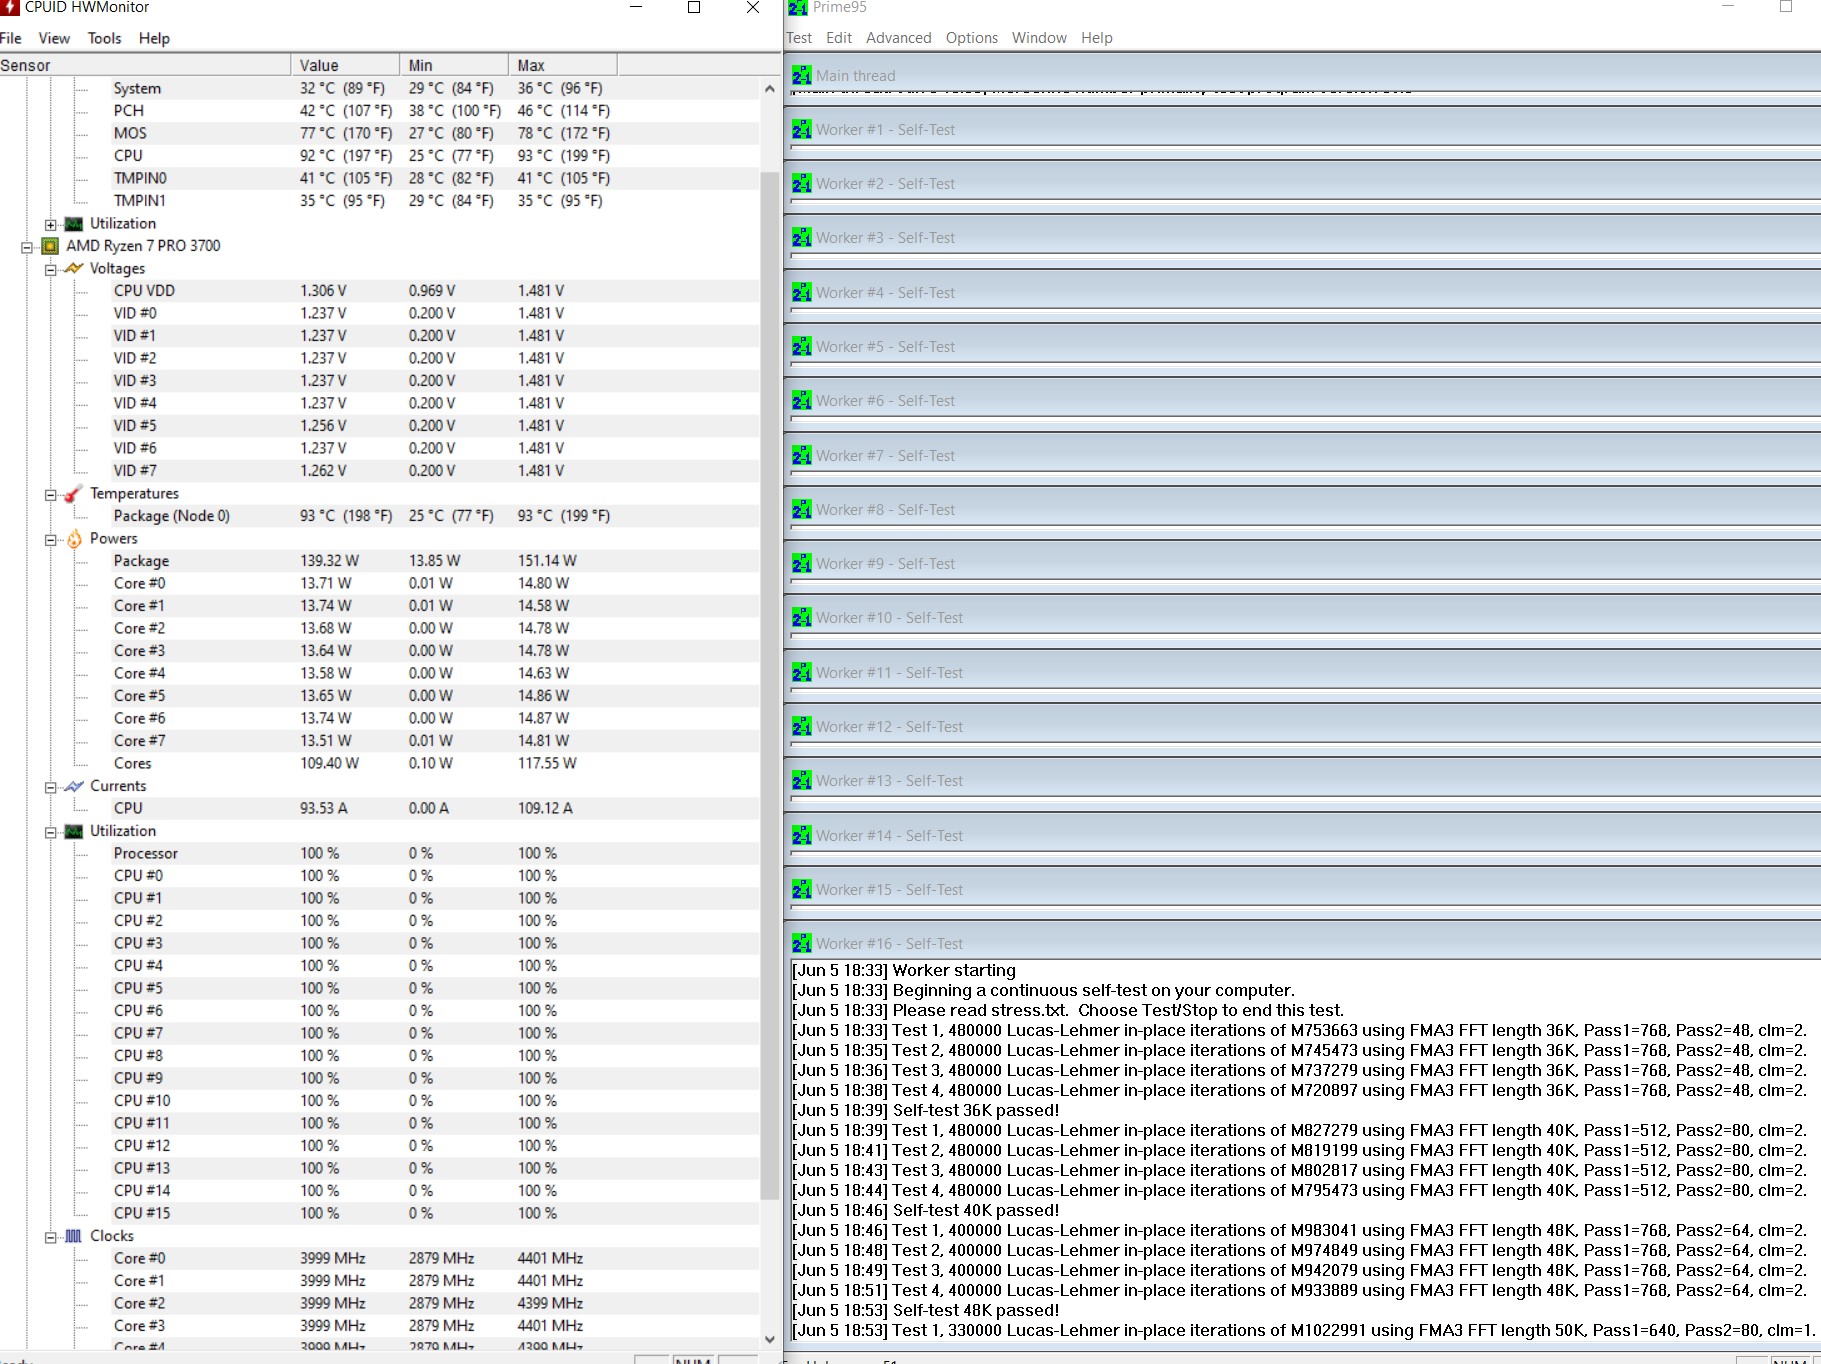Screen dimensions: 1821x1364
Task: Select the TMPIN0 temperature row
Action: (x=380, y=178)
